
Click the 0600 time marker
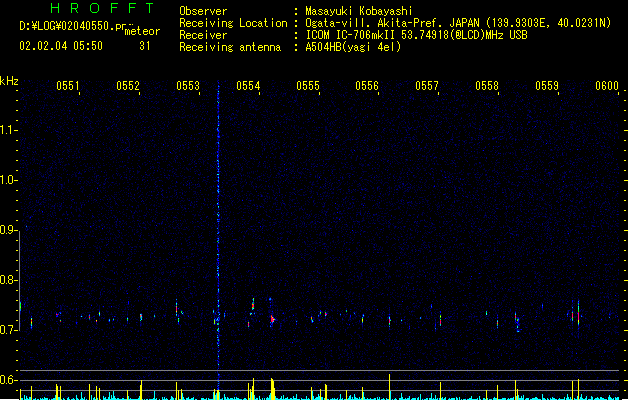(x=607, y=85)
